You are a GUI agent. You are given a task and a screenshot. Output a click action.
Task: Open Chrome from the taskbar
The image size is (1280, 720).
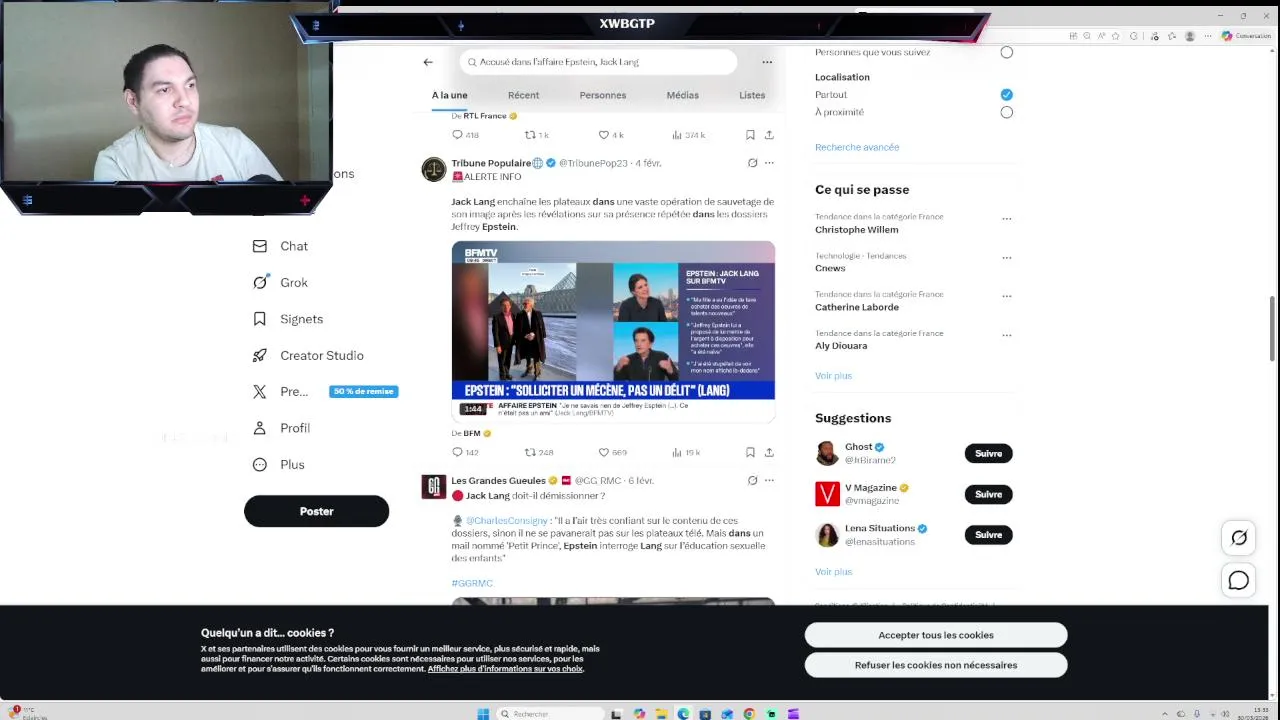749,714
